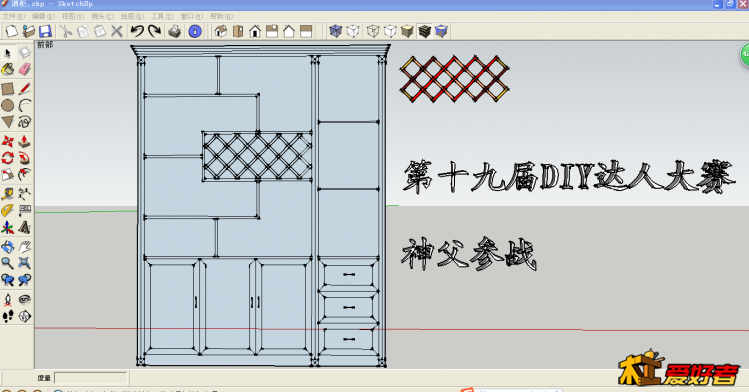749x392 pixels.
Task: Click the Delete X icon in the toolbar
Action: (117, 32)
